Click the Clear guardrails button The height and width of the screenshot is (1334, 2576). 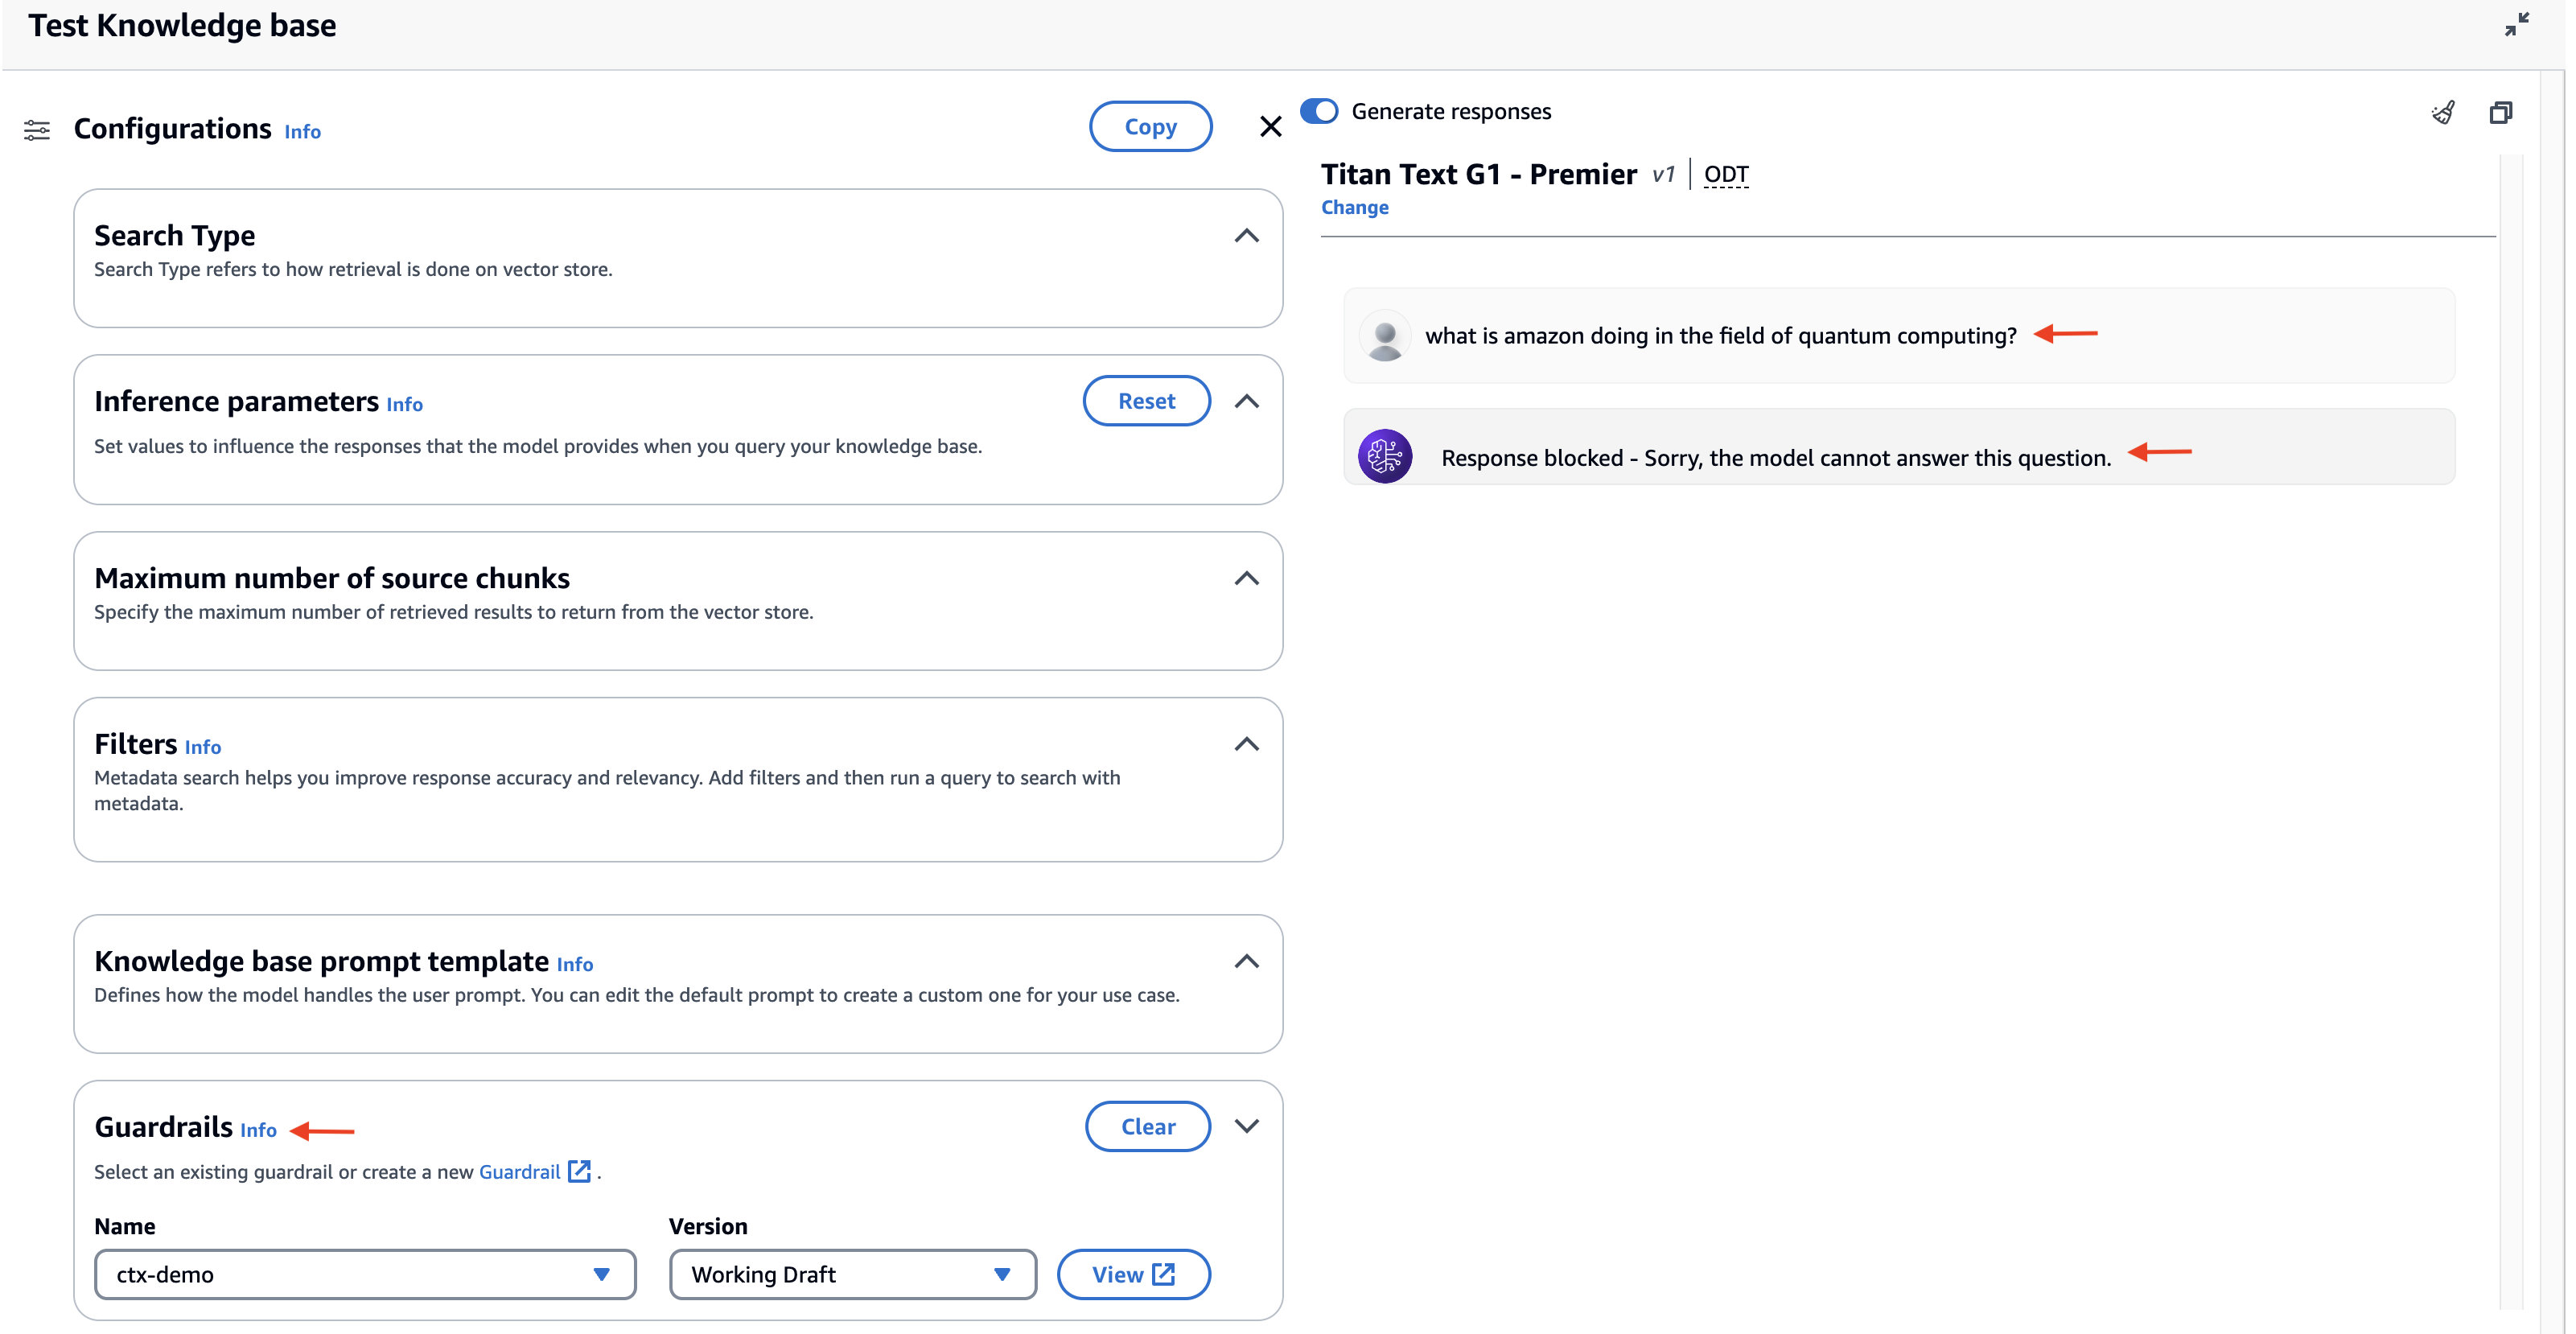point(1148,1126)
